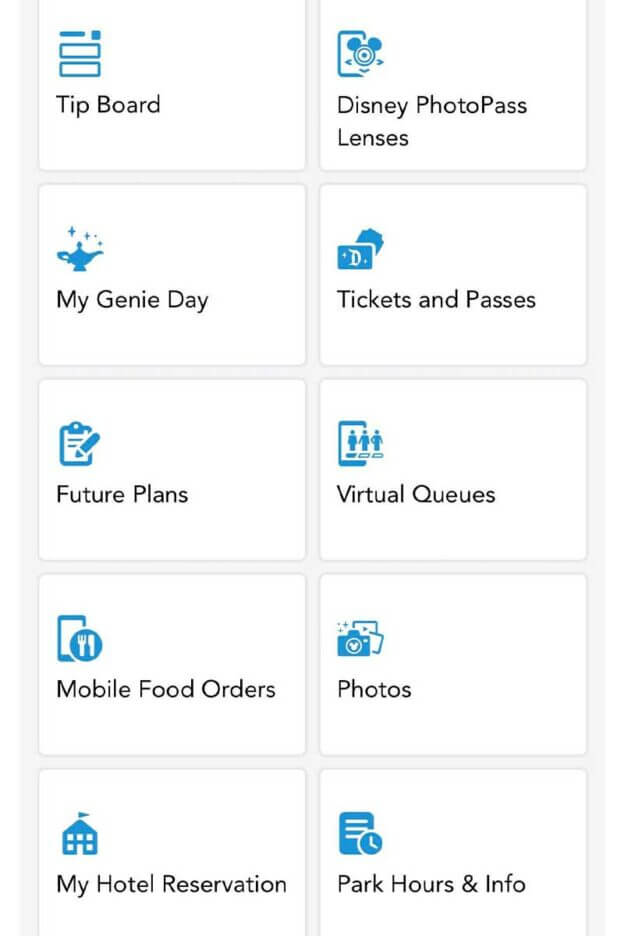Click the Tip Board label
Viewport: 624px width, 936px height.
tap(108, 105)
